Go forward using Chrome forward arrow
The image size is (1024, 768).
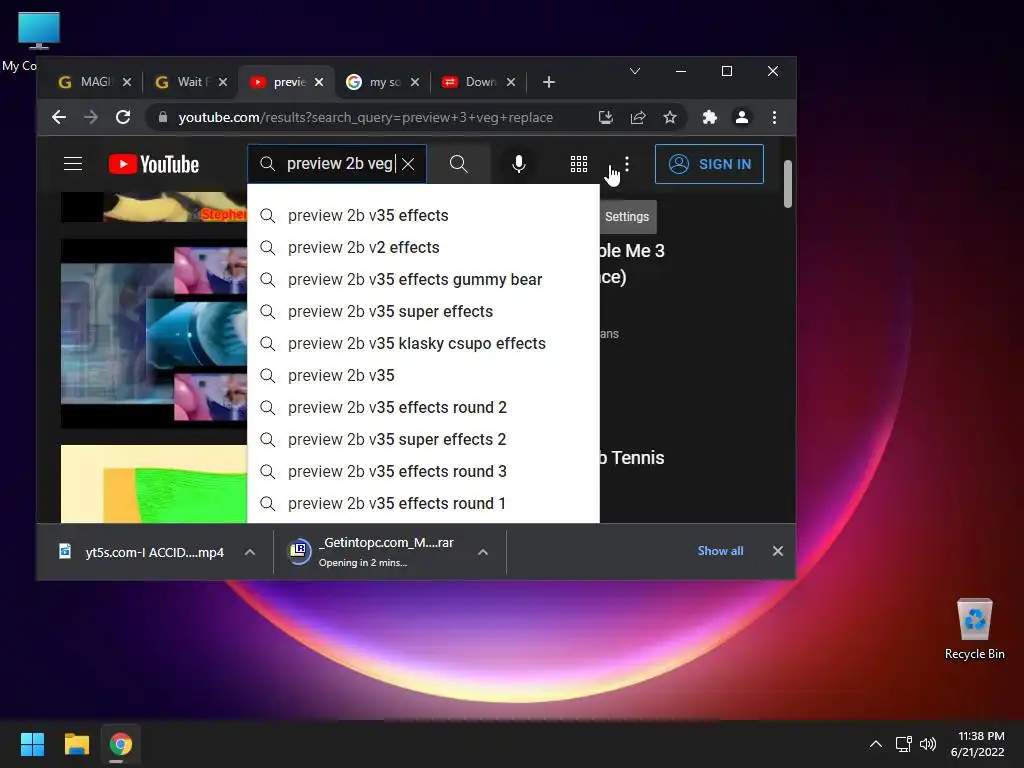tap(91, 118)
